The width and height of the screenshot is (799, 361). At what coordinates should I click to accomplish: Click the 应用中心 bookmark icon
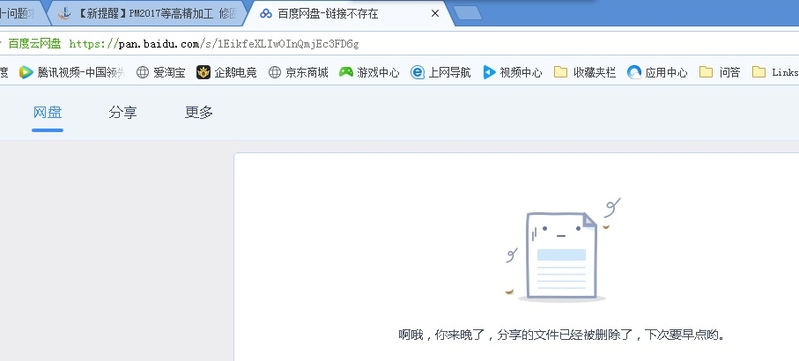(634, 72)
